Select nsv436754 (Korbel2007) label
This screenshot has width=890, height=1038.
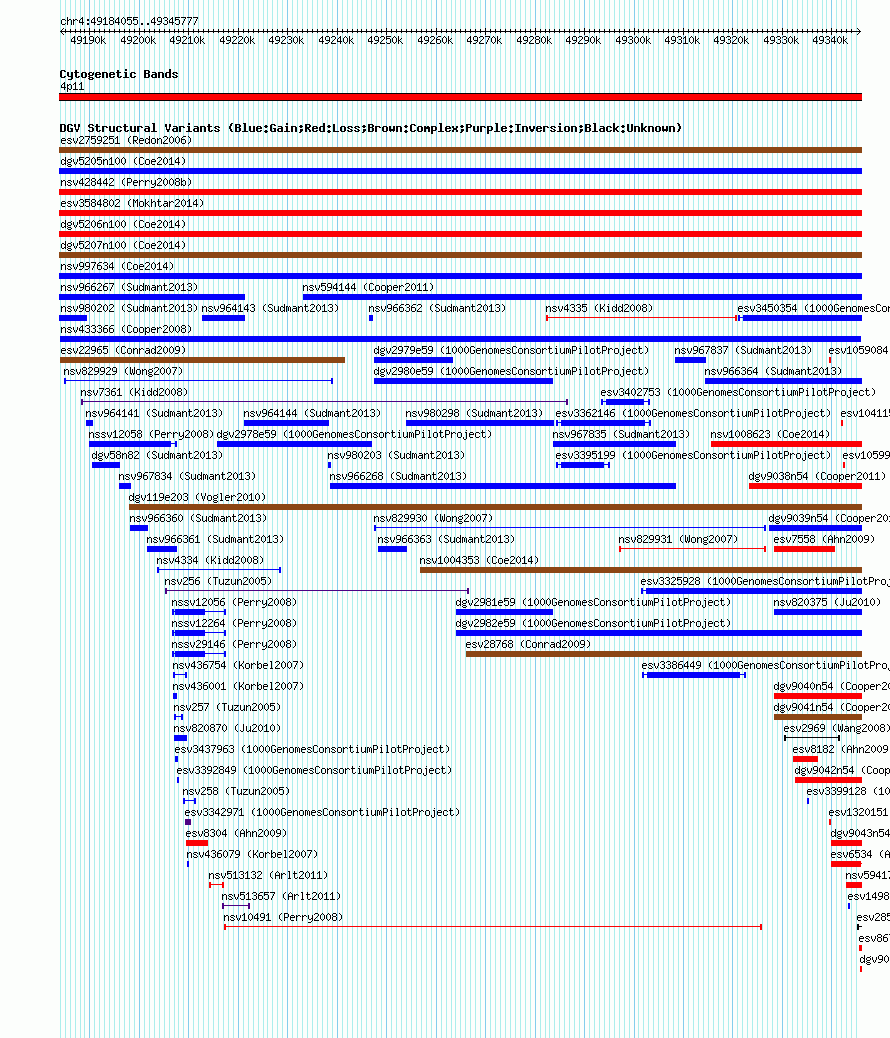point(238,666)
